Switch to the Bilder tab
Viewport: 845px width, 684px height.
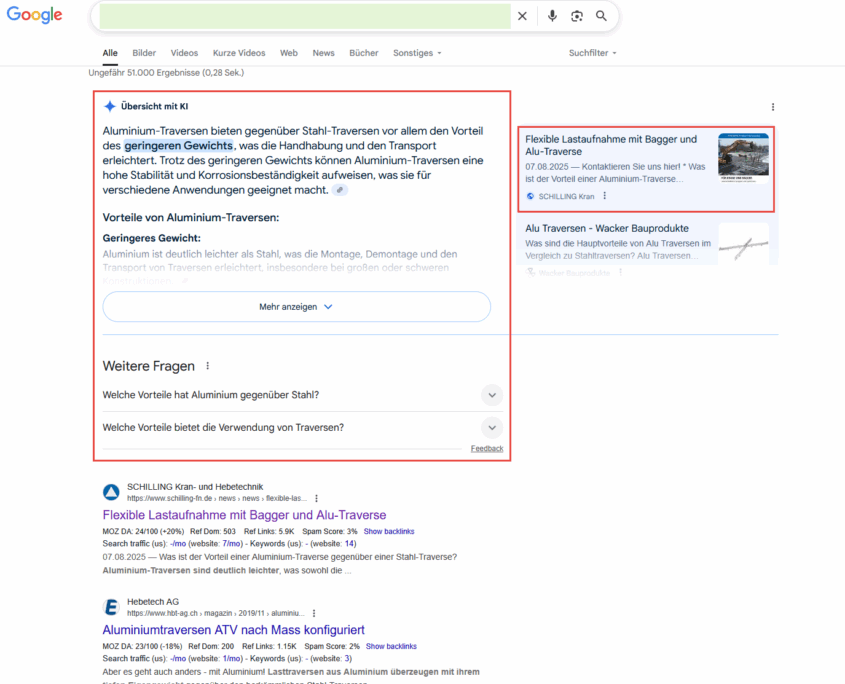pyautogui.click(x=144, y=53)
